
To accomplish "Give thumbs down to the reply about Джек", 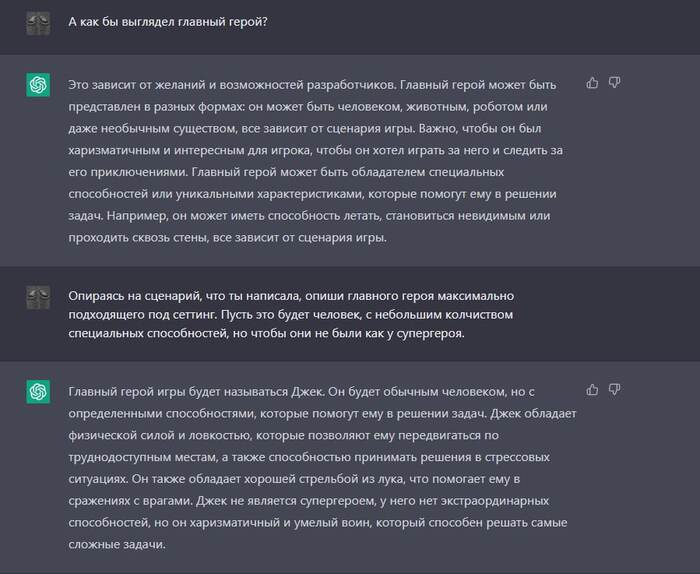I will 614,389.
